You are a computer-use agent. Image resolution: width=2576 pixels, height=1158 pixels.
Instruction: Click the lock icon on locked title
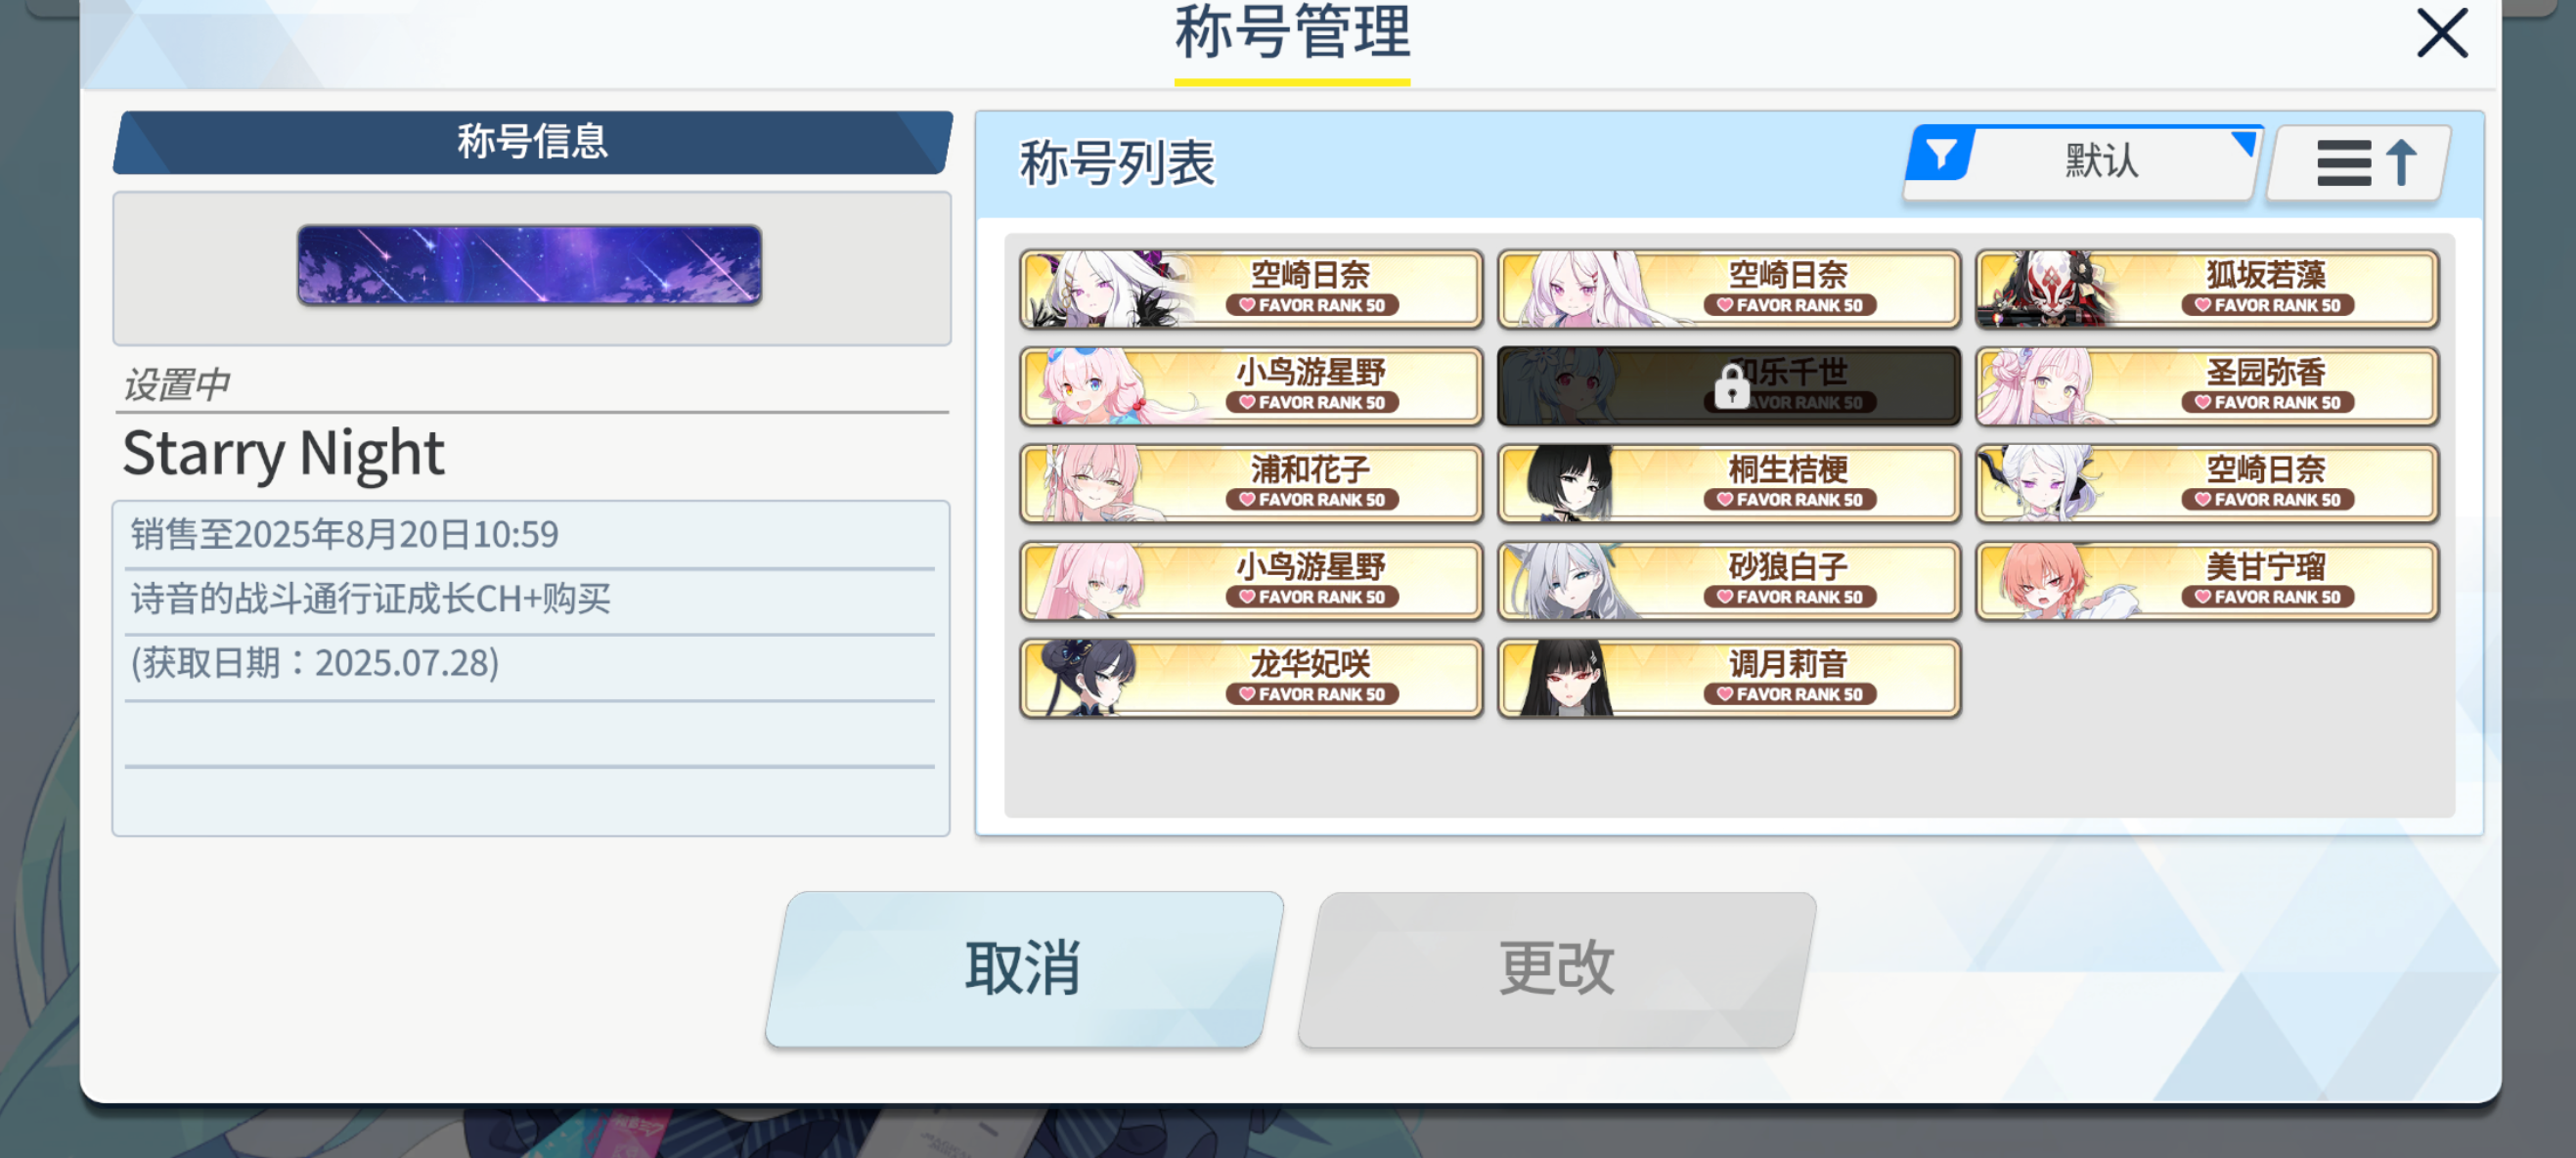[x=1732, y=386]
